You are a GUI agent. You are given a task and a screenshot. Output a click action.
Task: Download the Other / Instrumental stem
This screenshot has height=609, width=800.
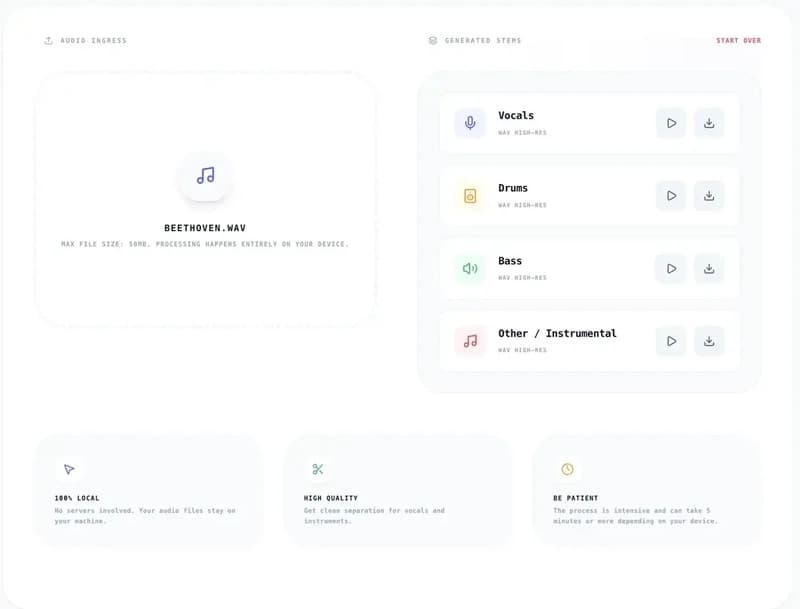click(709, 341)
